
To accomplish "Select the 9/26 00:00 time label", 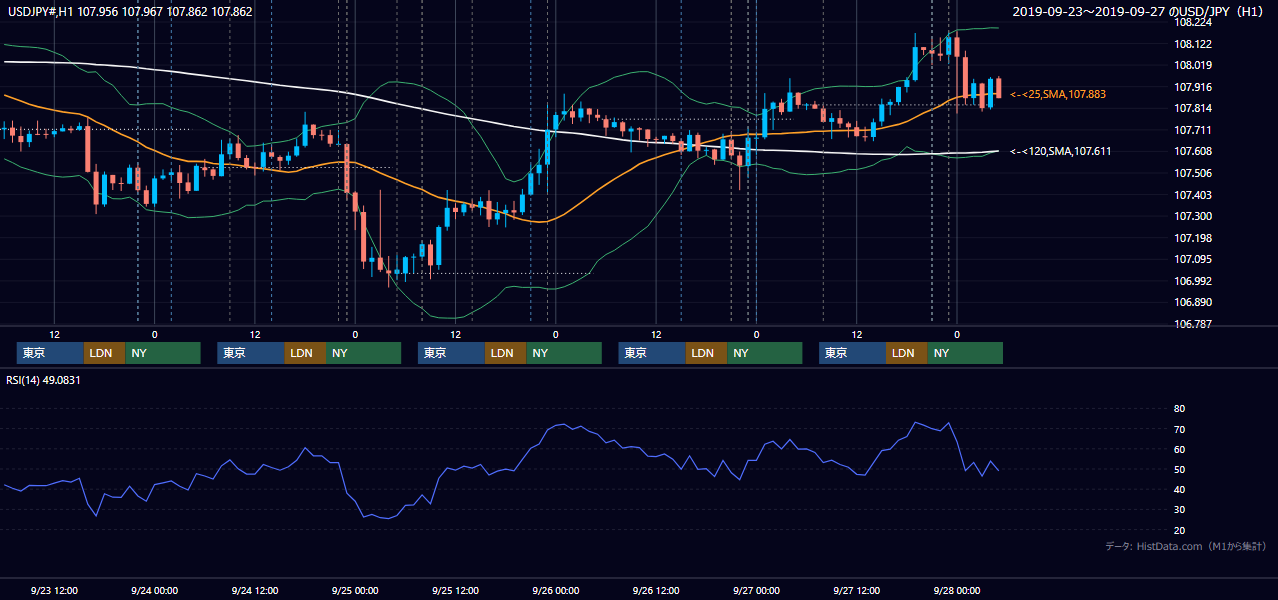I will pyautogui.click(x=556, y=590).
